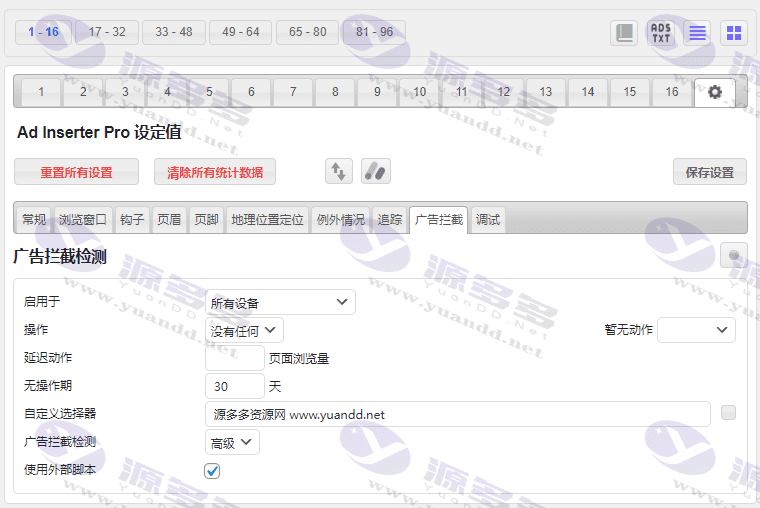Open block tab 12

(504, 92)
